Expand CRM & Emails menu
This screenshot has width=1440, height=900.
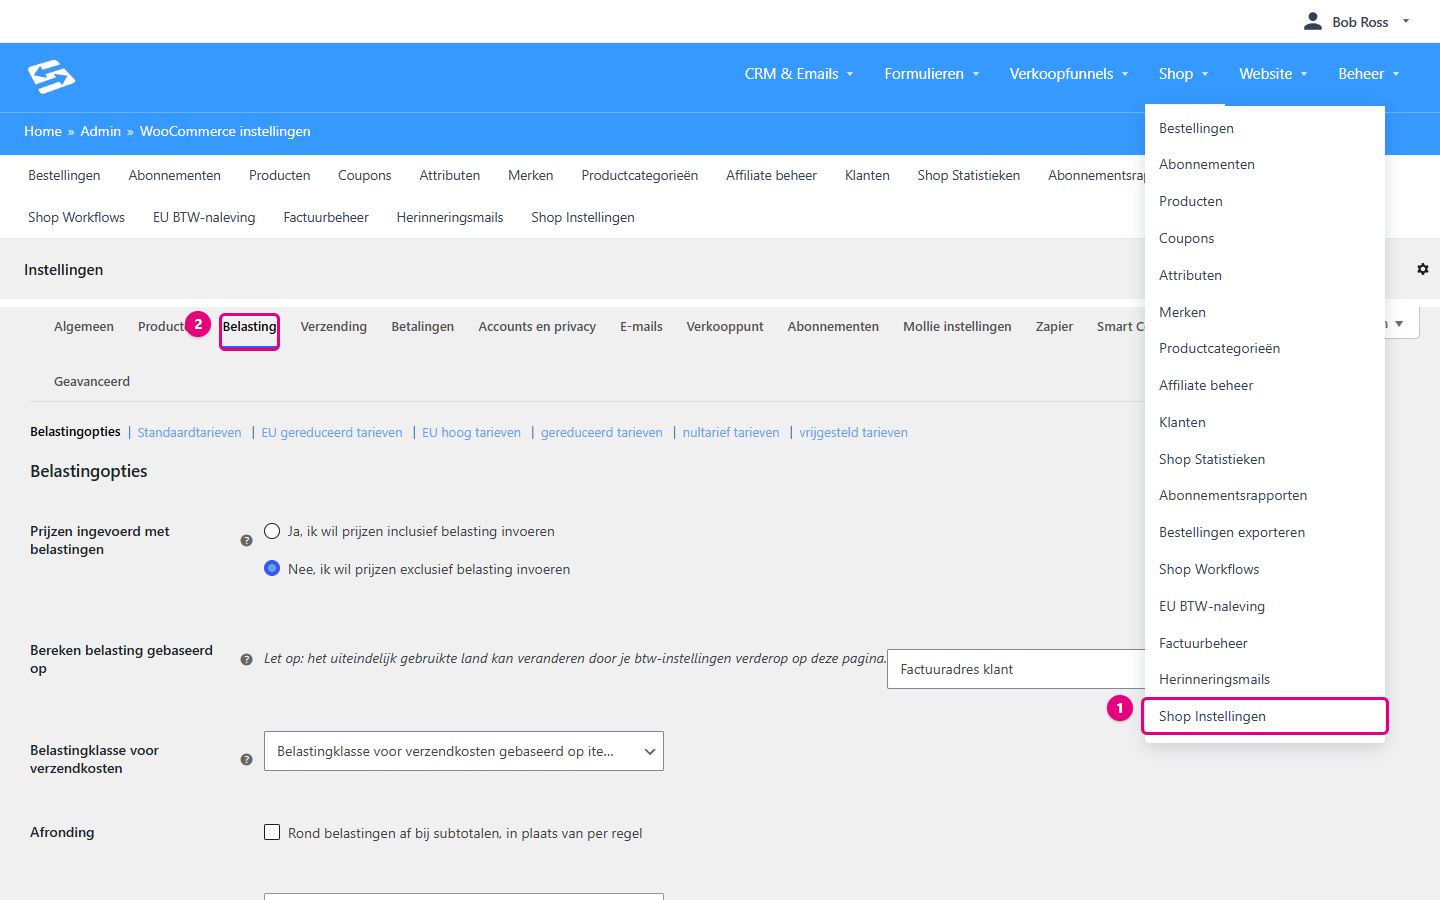(x=799, y=74)
